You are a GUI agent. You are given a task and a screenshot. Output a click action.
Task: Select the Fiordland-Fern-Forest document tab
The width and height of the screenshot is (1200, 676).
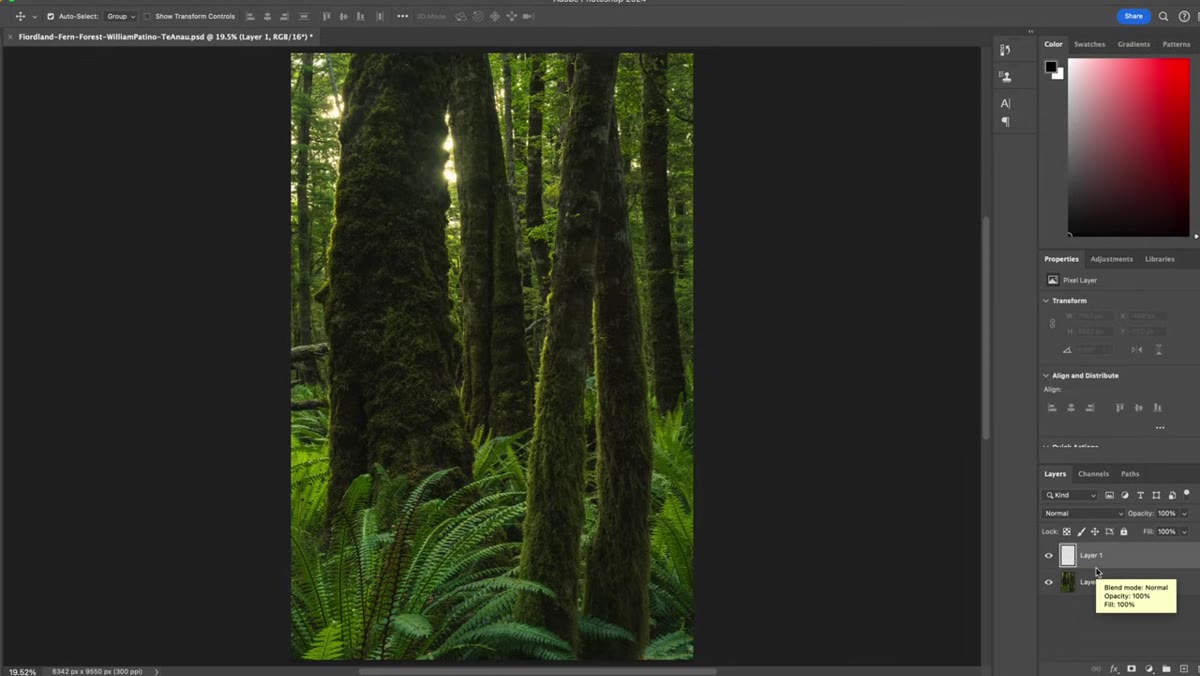pyautogui.click(x=165, y=37)
